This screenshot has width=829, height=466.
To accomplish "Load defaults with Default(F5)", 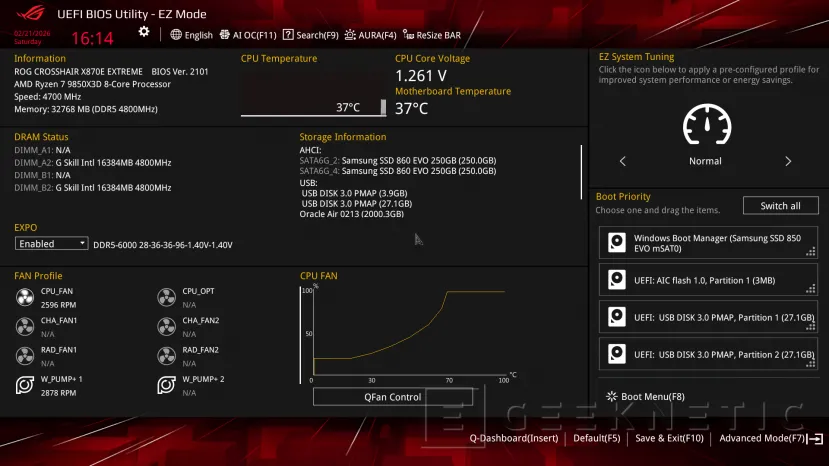I will 596,438.
